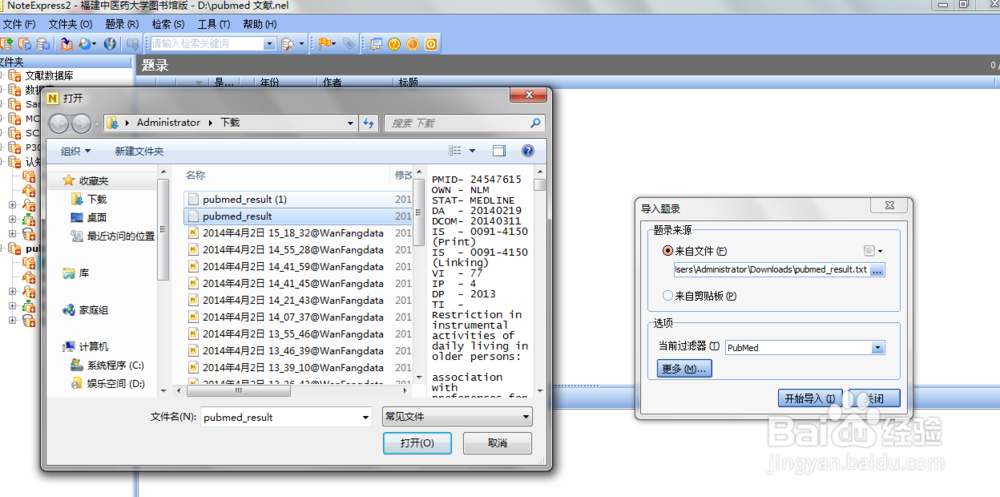Screen dimensions: 1000x497
Task: Open the 工具(T) menu
Action: point(214,24)
